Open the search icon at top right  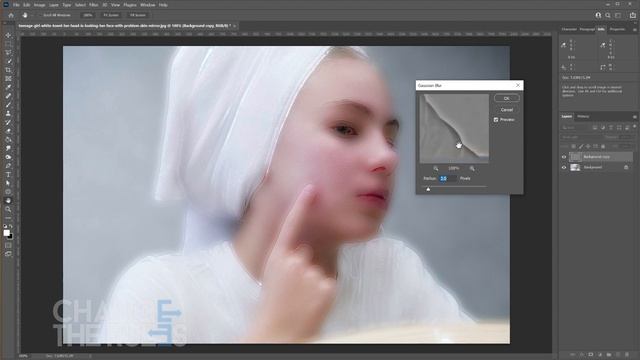(x=608, y=15)
